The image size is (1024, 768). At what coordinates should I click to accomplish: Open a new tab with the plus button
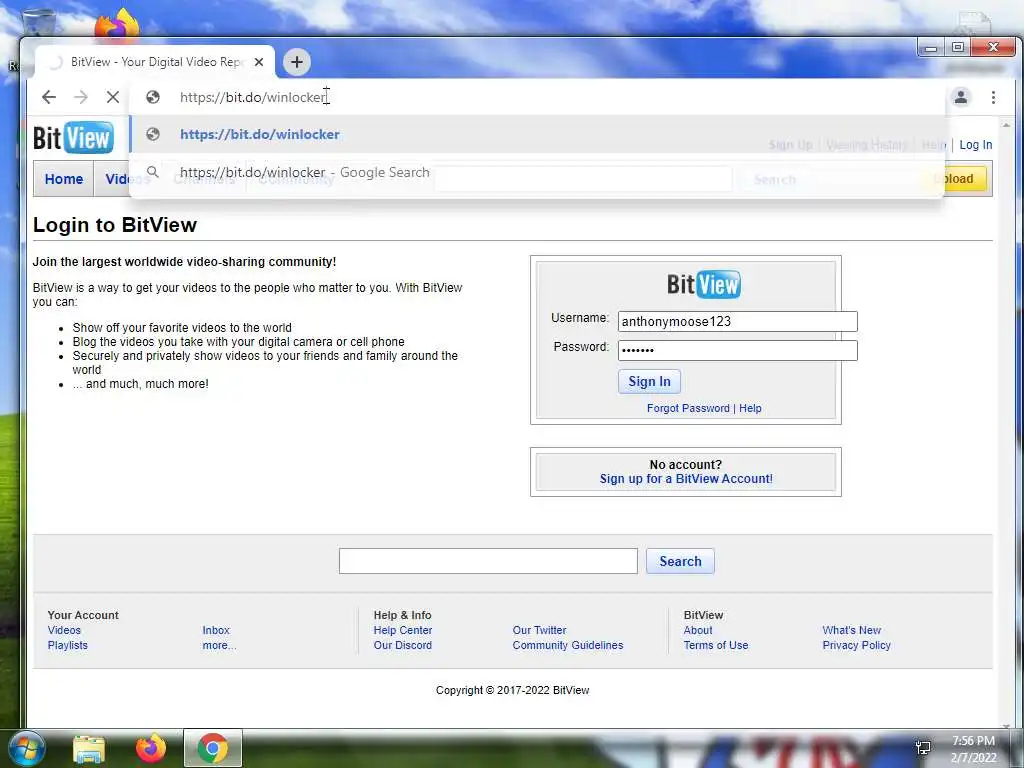click(x=296, y=62)
